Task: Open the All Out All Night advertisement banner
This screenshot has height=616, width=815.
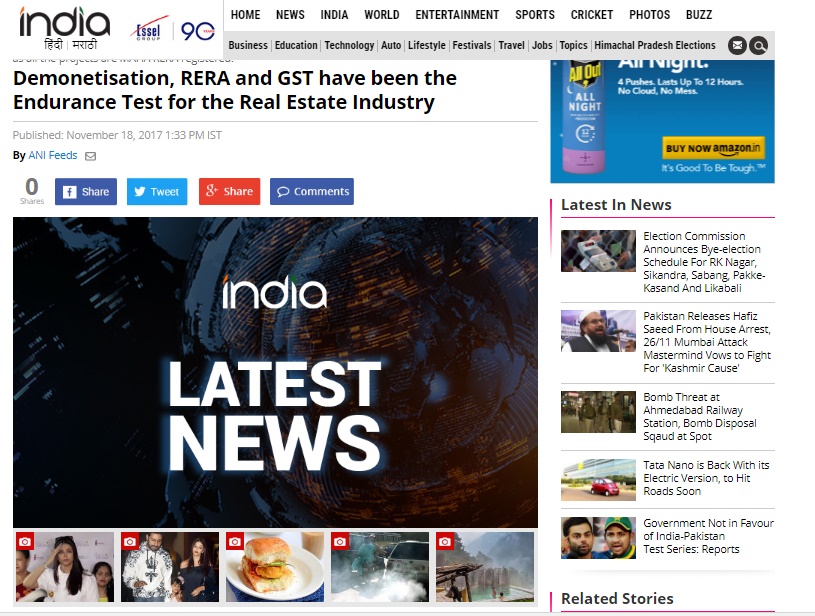Action: pyautogui.click(x=662, y=121)
